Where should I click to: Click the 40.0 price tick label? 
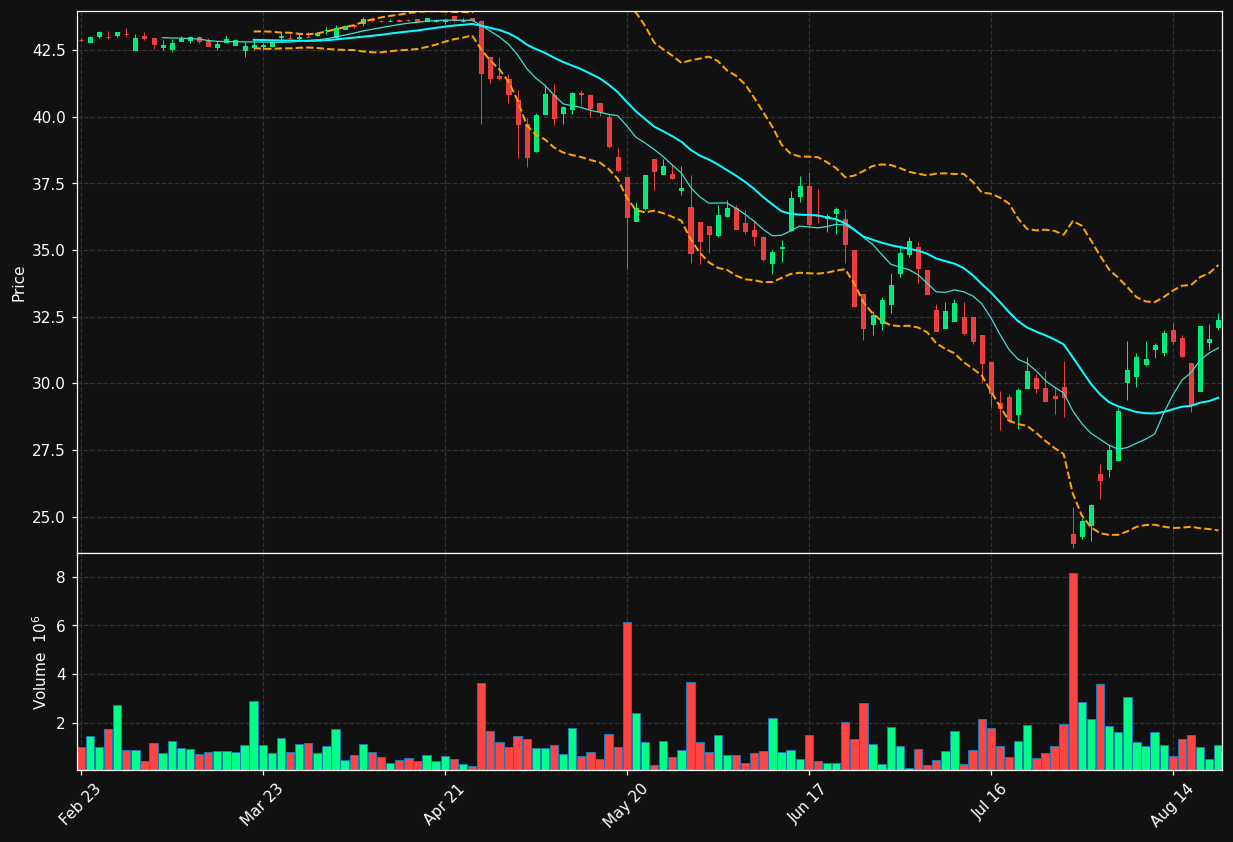49,117
